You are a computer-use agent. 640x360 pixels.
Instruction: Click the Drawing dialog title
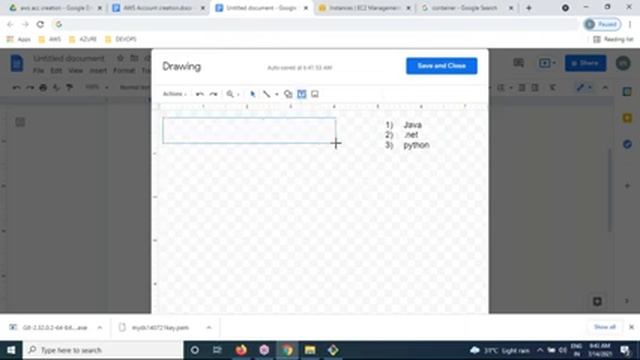click(182, 67)
